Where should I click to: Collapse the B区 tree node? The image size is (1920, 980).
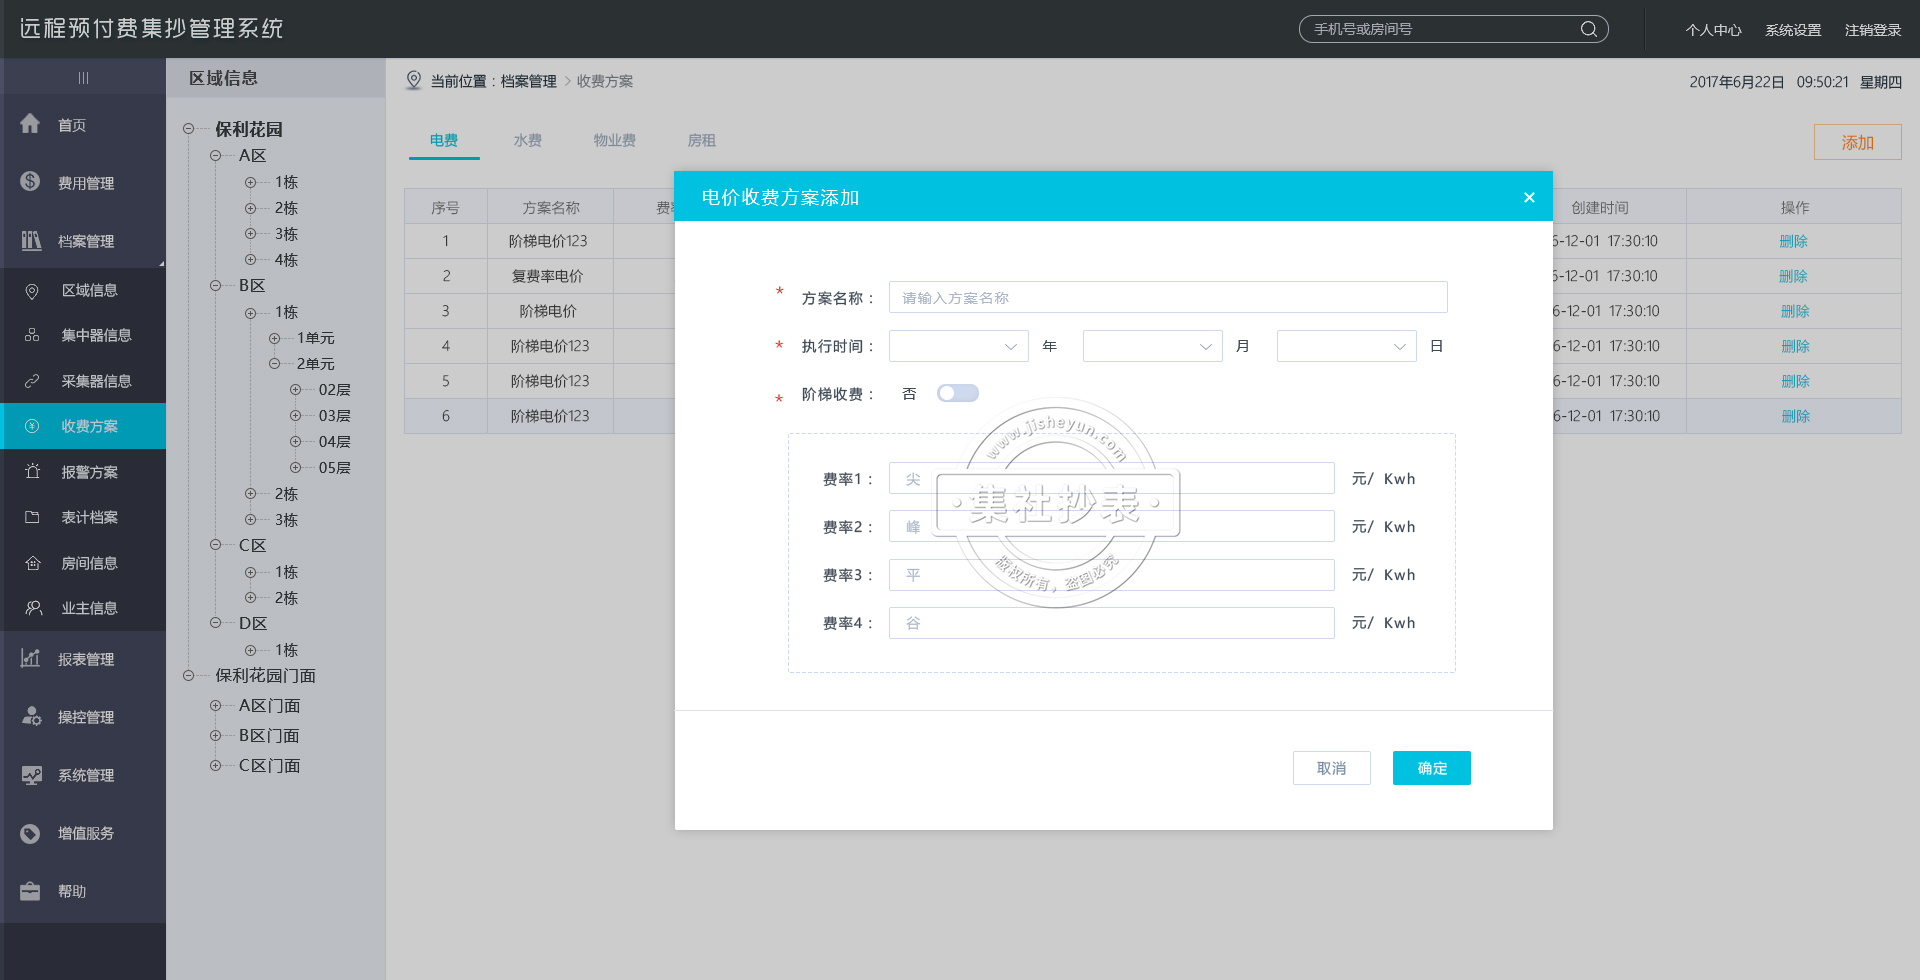[216, 285]
